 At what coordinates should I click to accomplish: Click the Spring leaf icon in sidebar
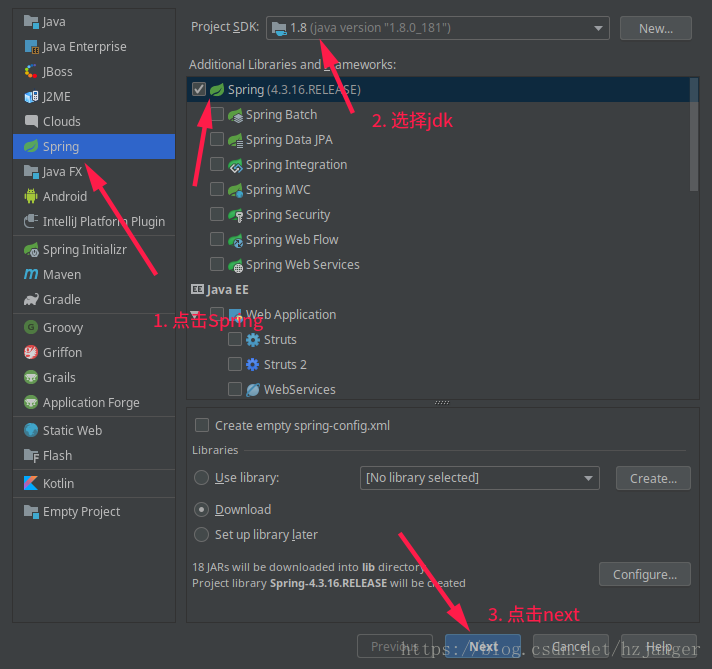(x=31, y=146)
